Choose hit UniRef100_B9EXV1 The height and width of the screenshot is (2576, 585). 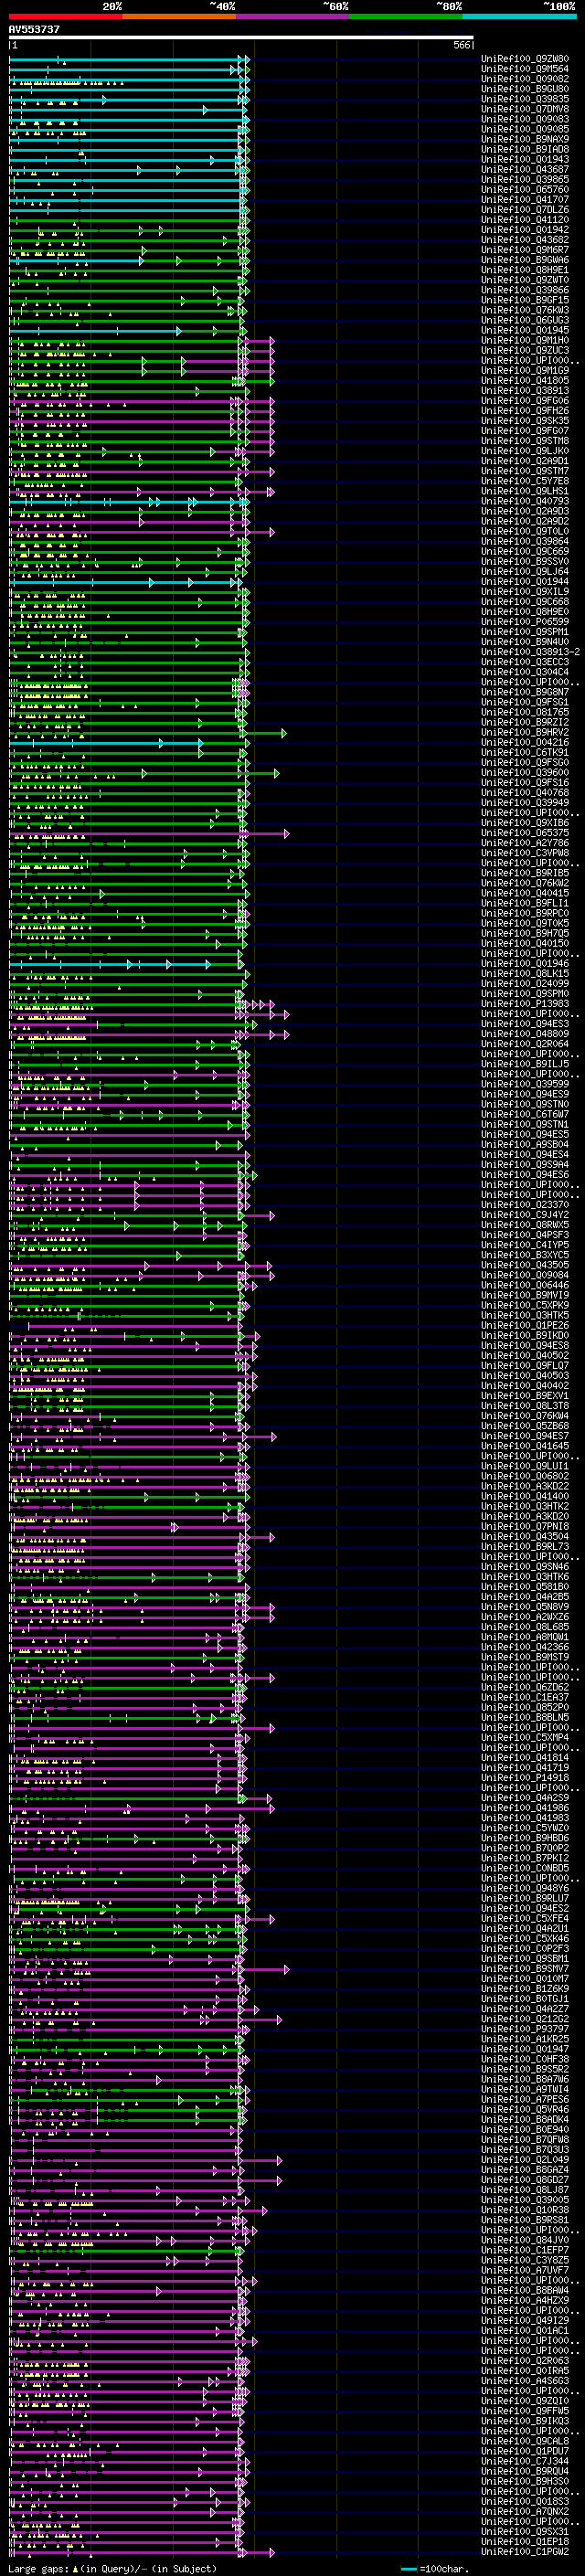[525, 1395]
